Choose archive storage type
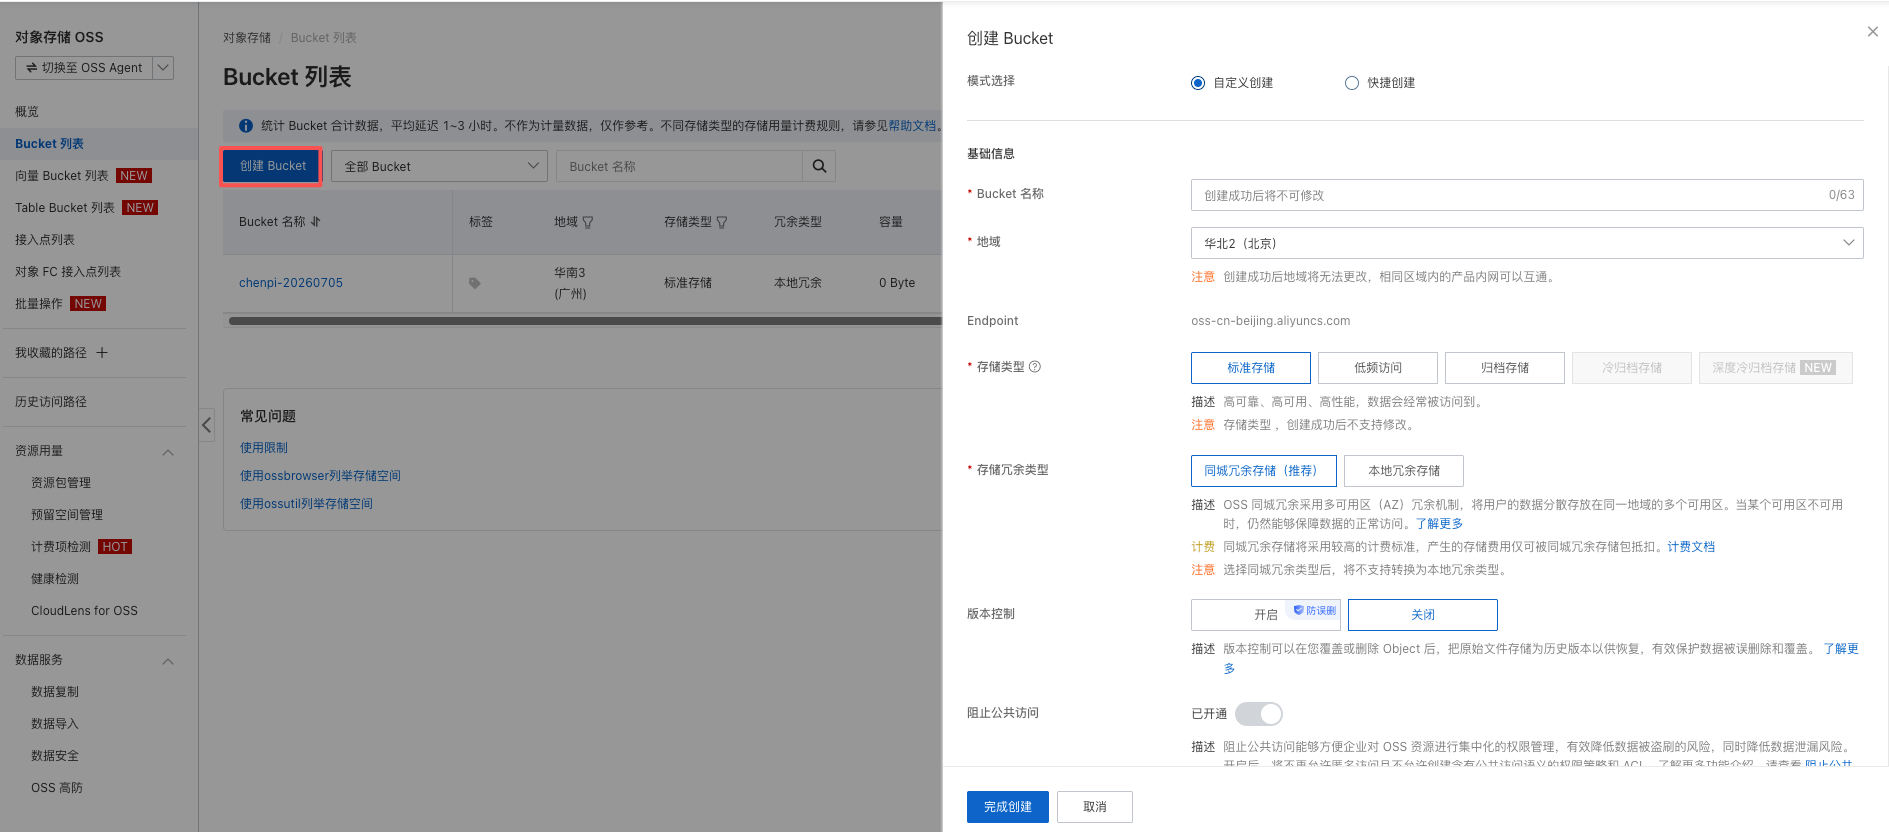 pyautogui.click(x=1505, y=368)
